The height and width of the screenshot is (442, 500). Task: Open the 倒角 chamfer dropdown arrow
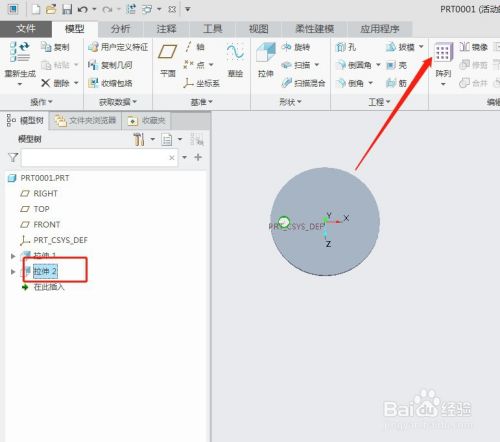point(370,83)
